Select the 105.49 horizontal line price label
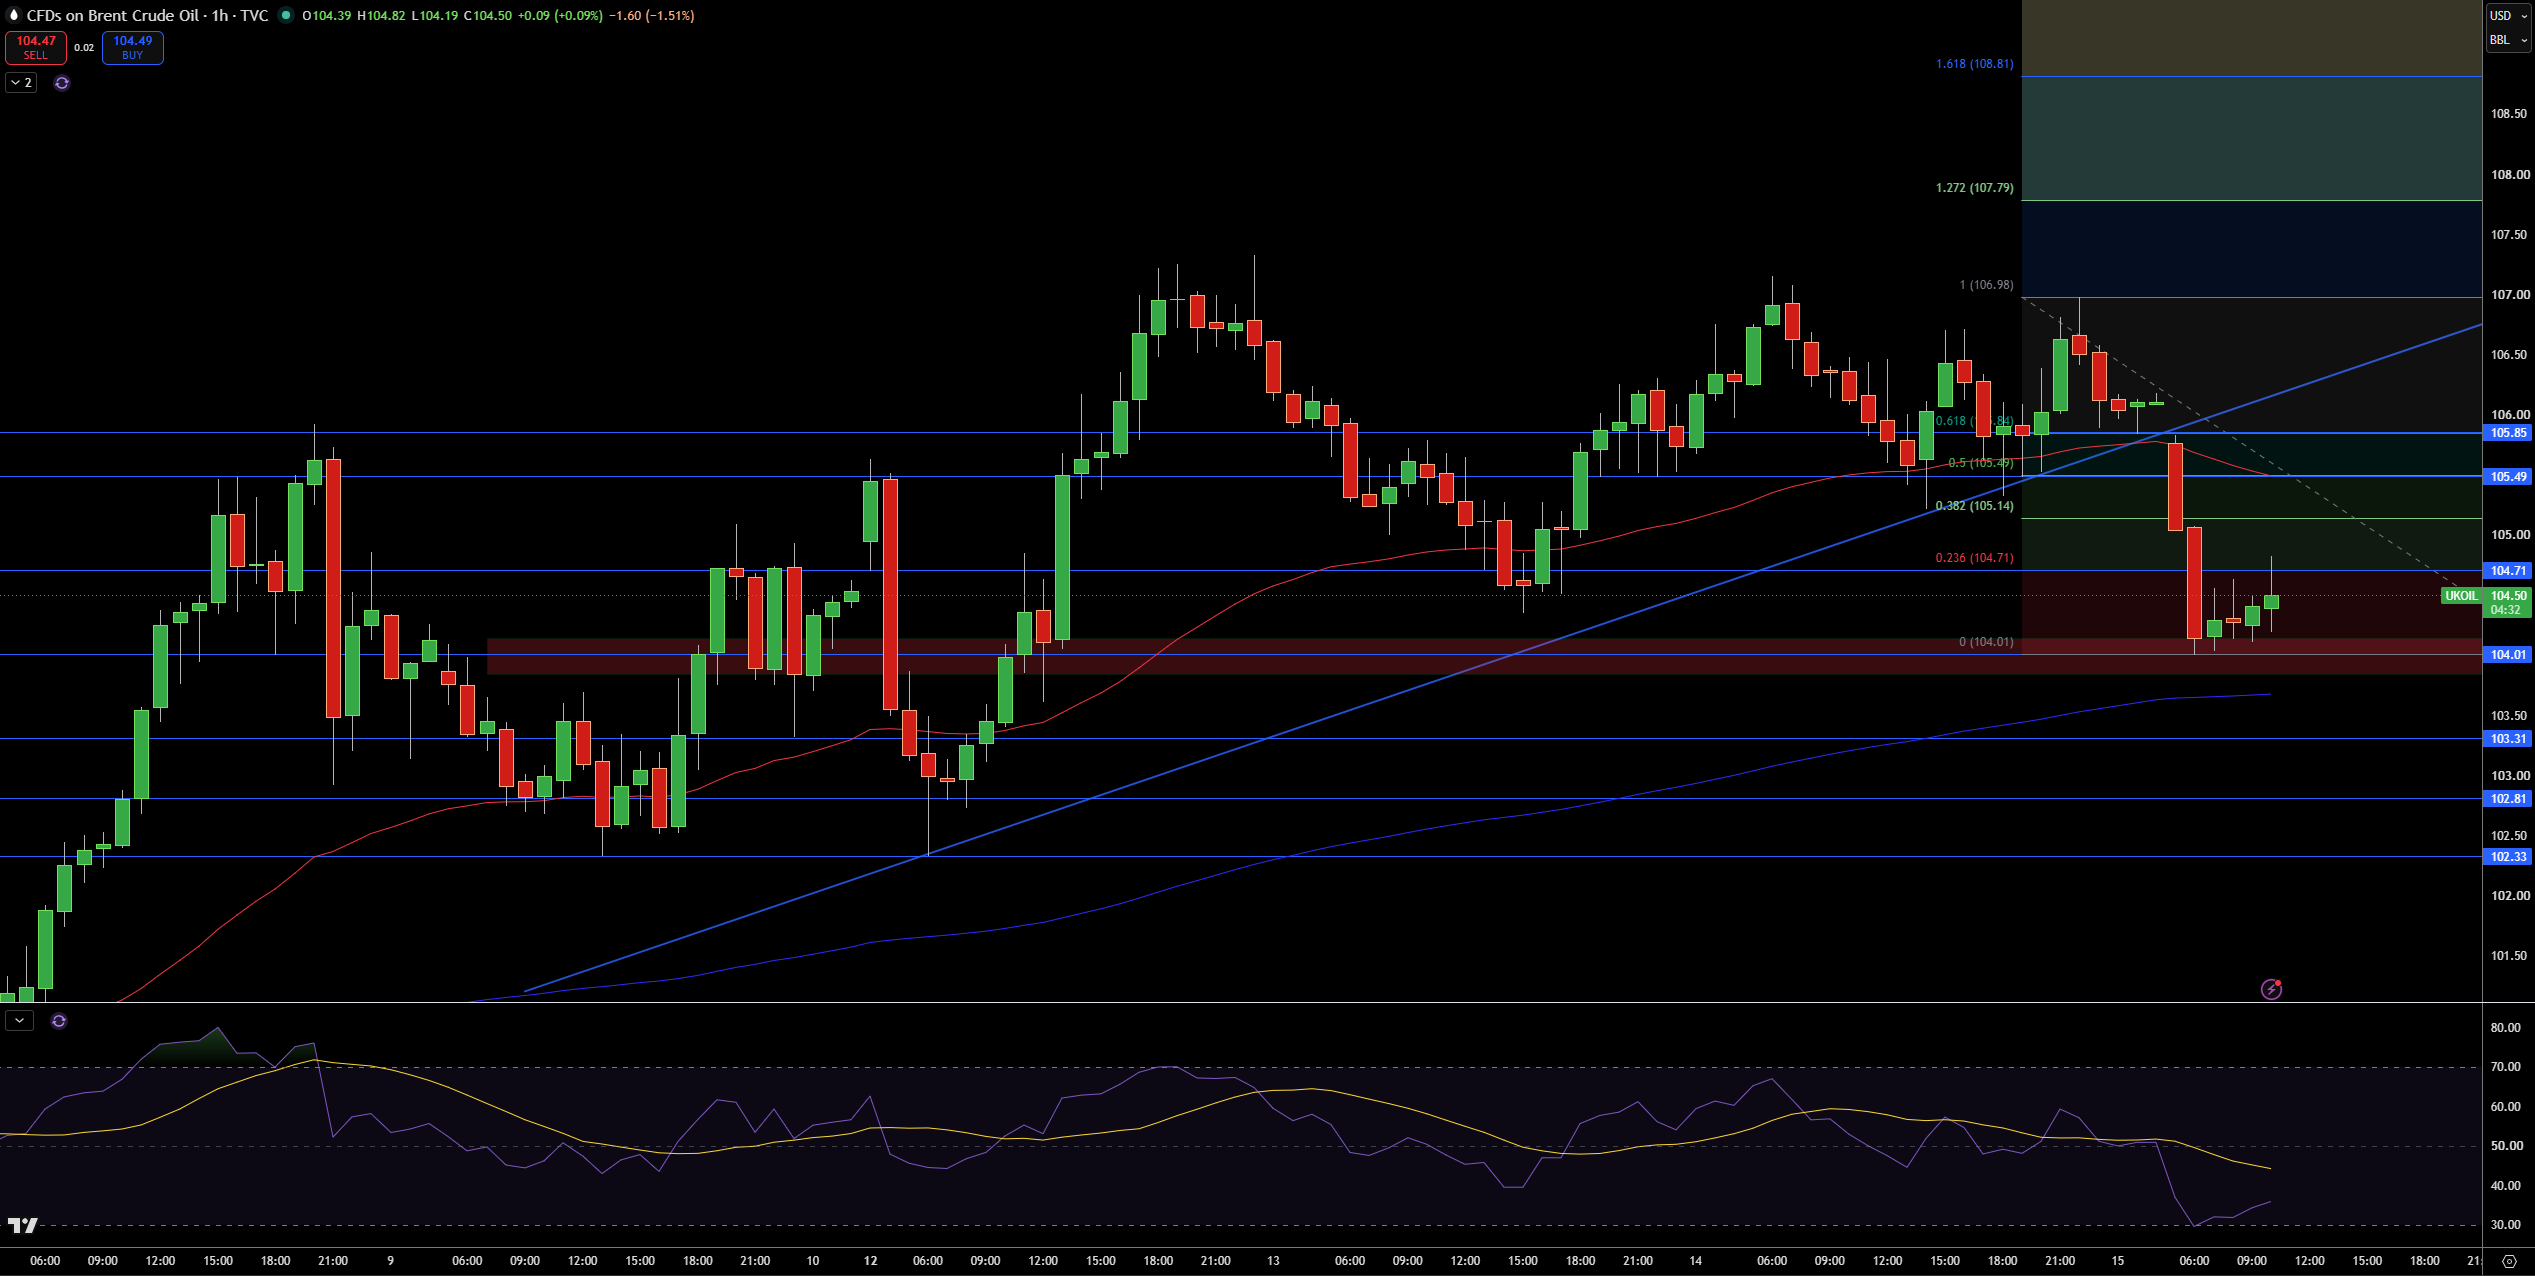Image resolution: width=2535 pixels, height=1276 pixels. click(x=2508, y=477)
